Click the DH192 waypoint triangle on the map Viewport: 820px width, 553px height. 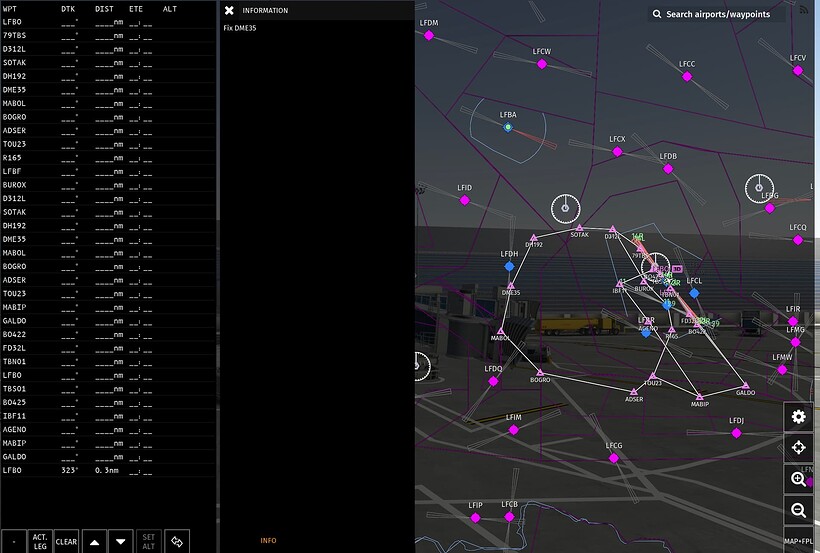click(x=533, y=238)
